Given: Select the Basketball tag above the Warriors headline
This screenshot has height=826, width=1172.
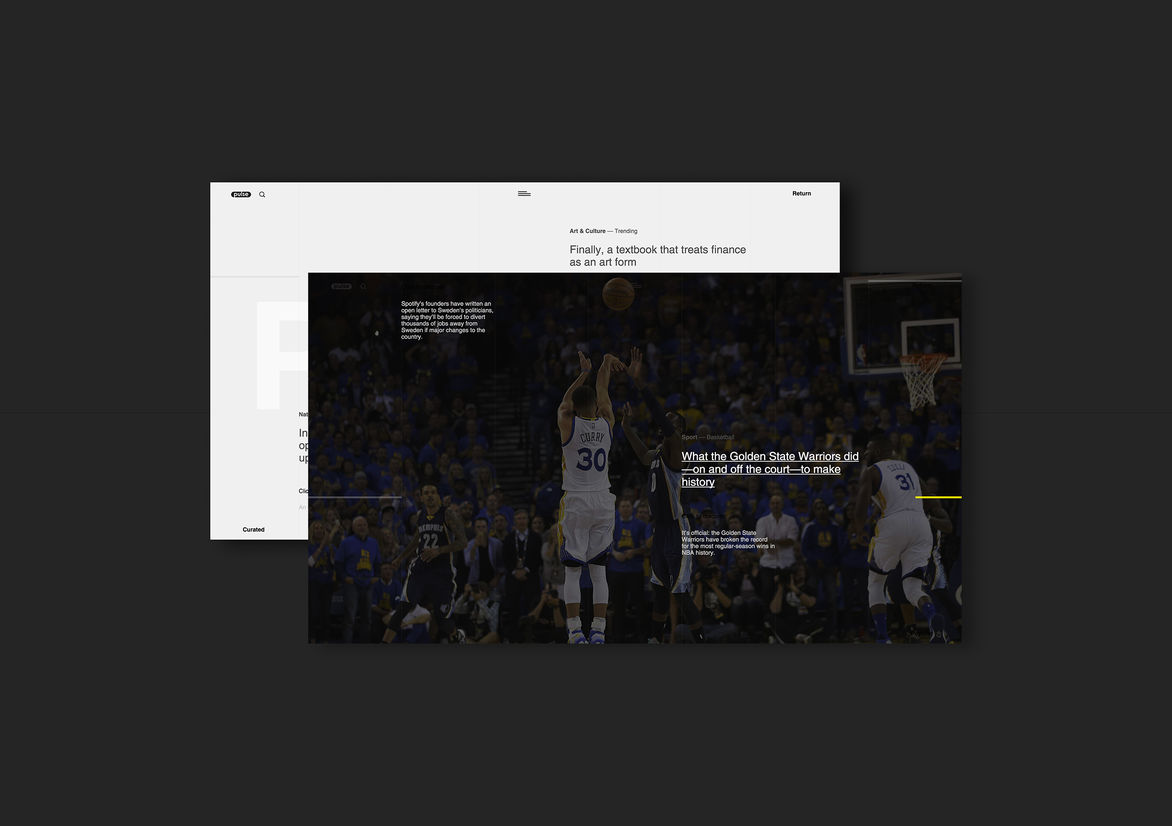Looking at the screenshot, I should click(x=720, y=437).
